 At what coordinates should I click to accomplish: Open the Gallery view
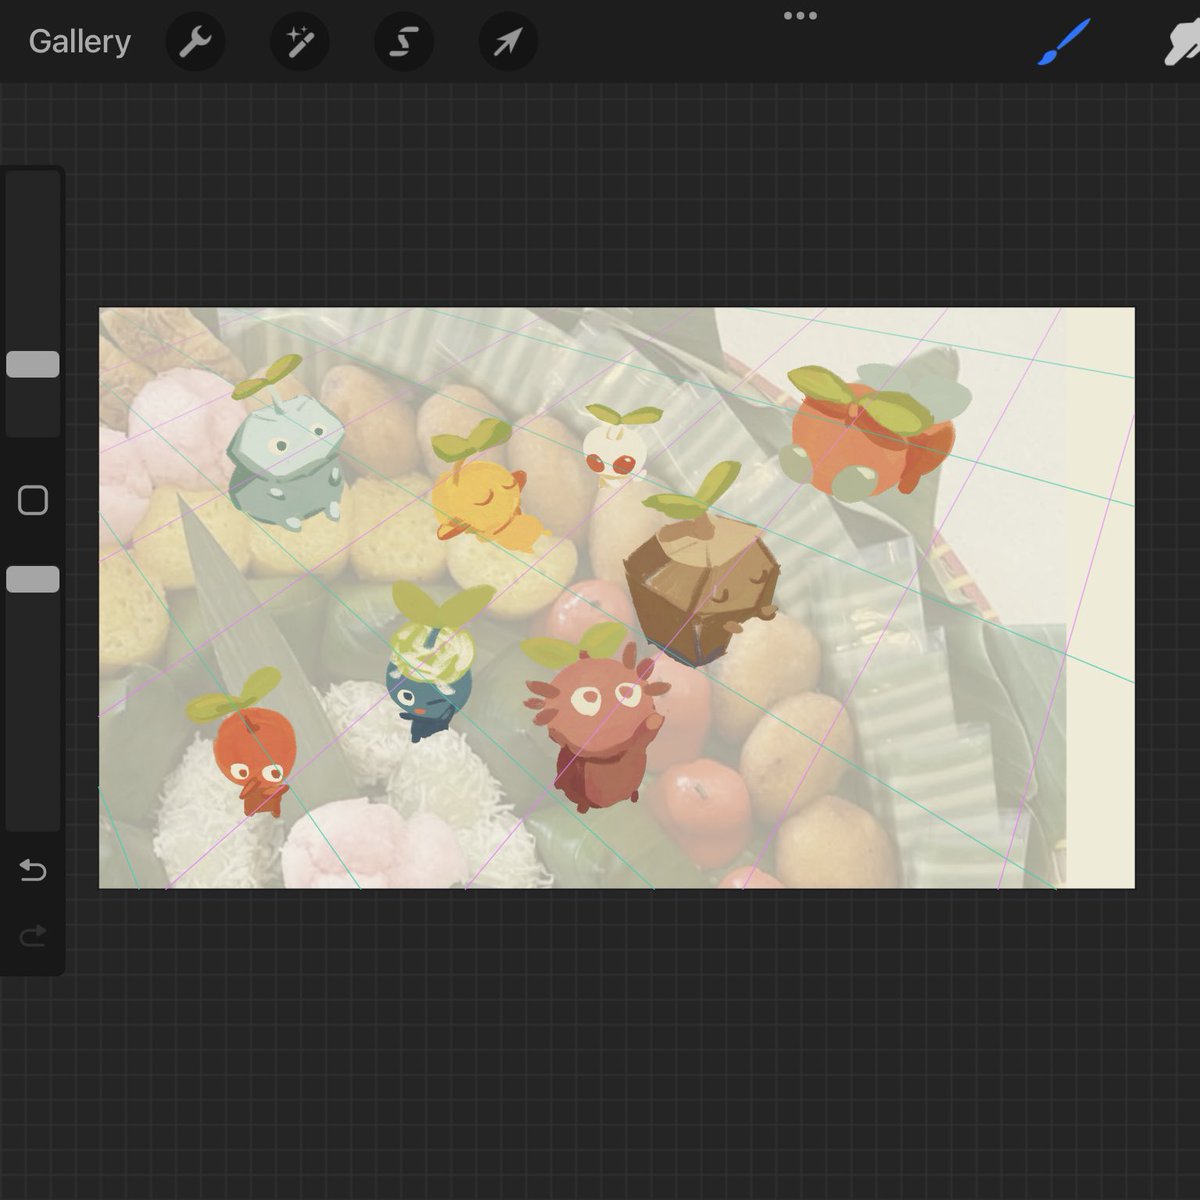[x=79, y=42]
